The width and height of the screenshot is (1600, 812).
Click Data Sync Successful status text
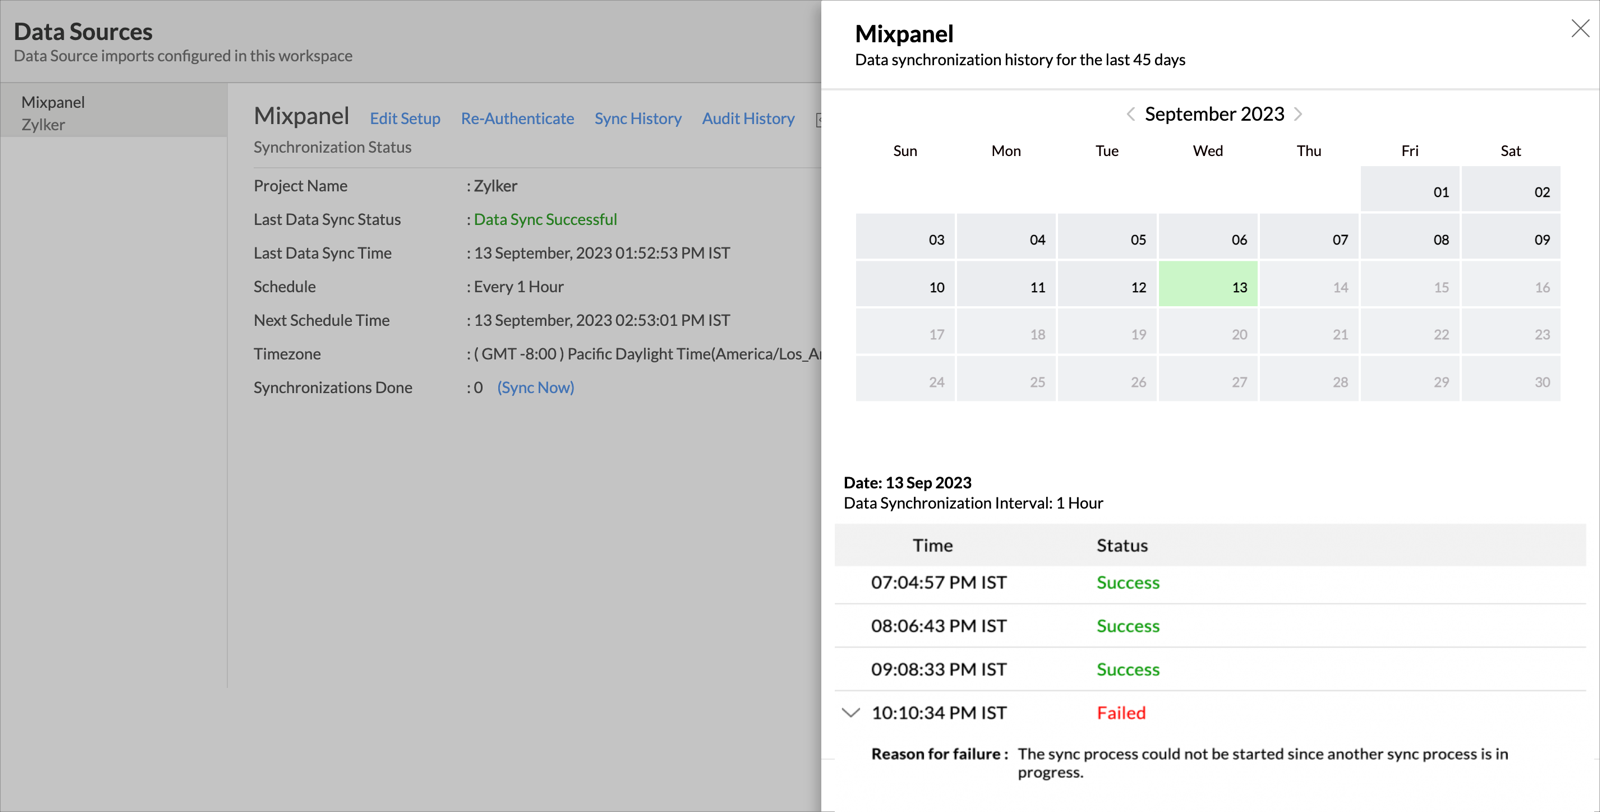(x=545, y=219)
